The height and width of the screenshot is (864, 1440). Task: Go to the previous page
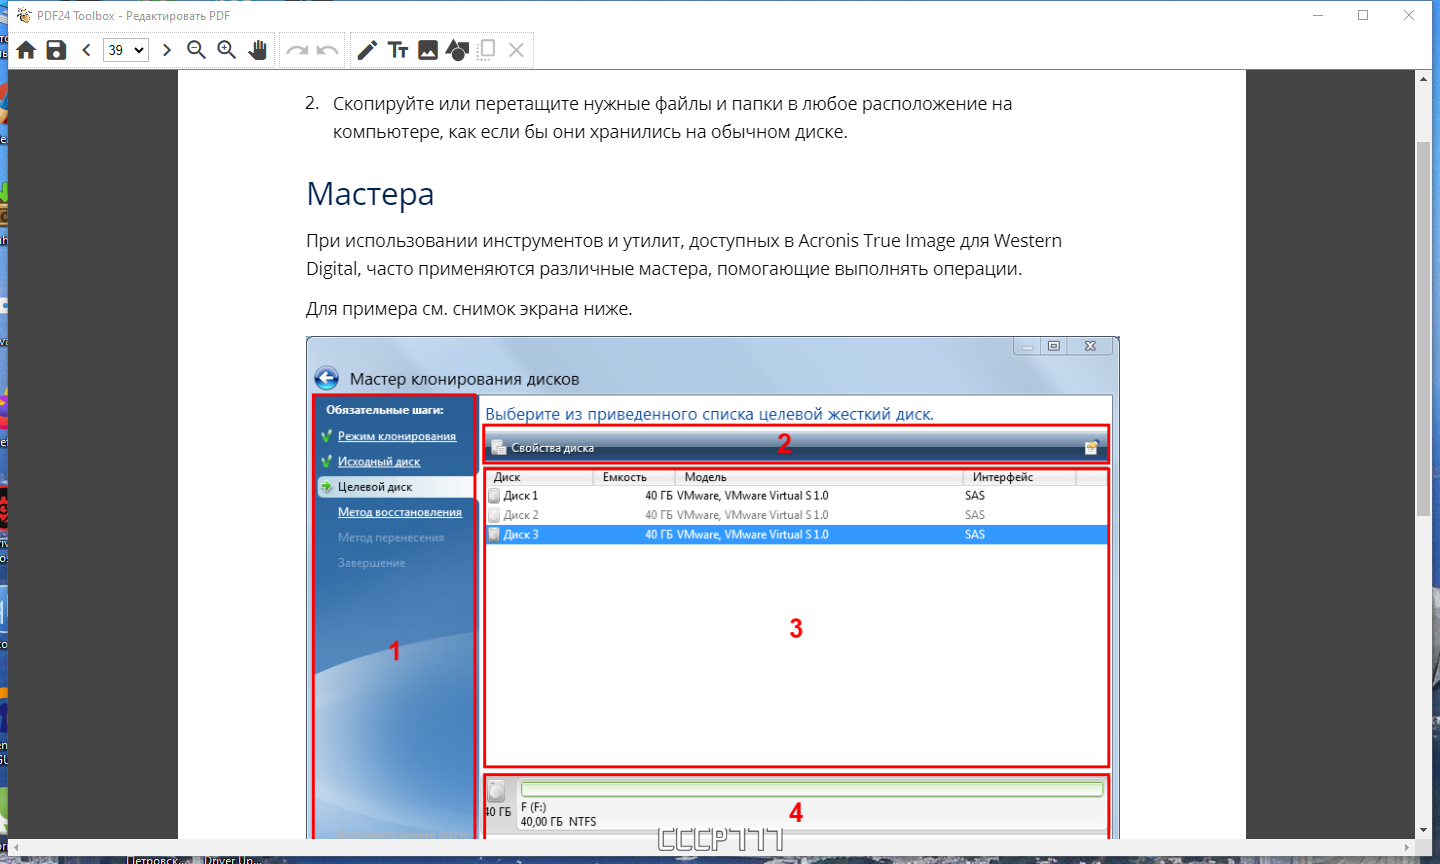click(x=86, y=49)
